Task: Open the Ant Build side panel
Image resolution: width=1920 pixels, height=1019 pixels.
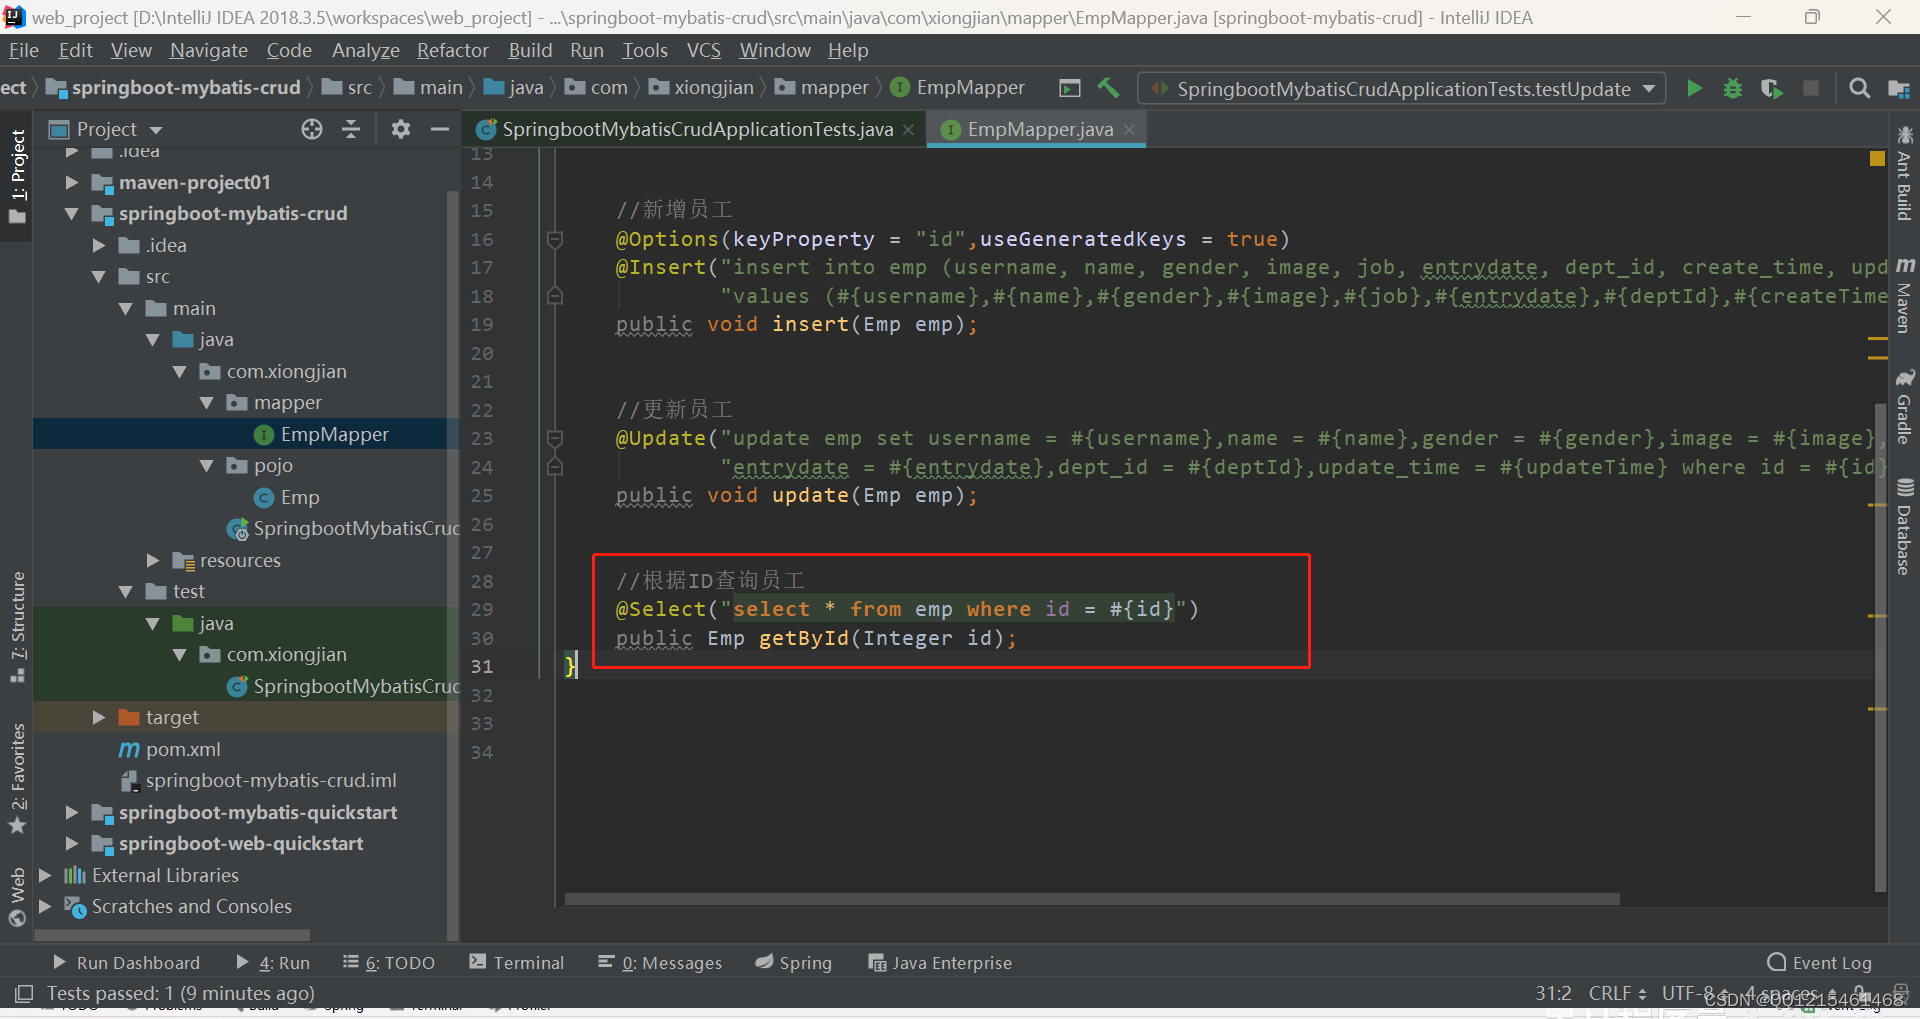Action: (x=1904, y=173)
